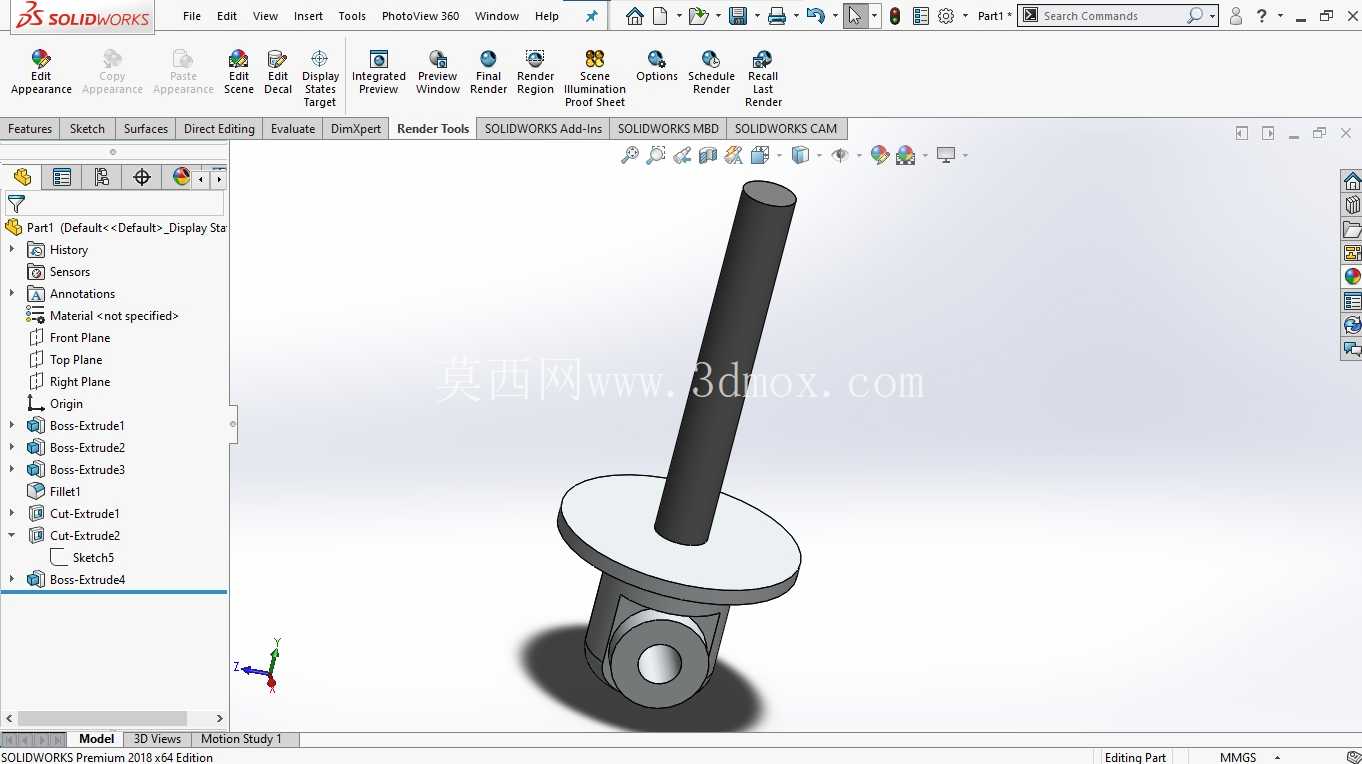Open the Edit Appearance tool

[41, 73]
